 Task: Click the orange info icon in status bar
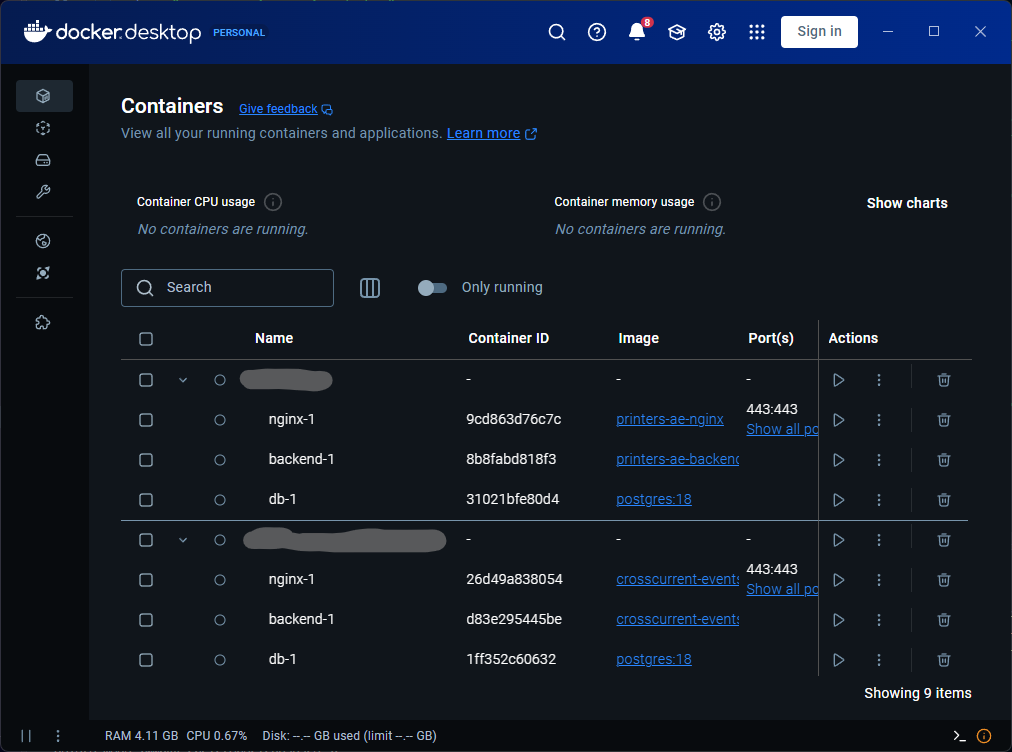(984, 736)
